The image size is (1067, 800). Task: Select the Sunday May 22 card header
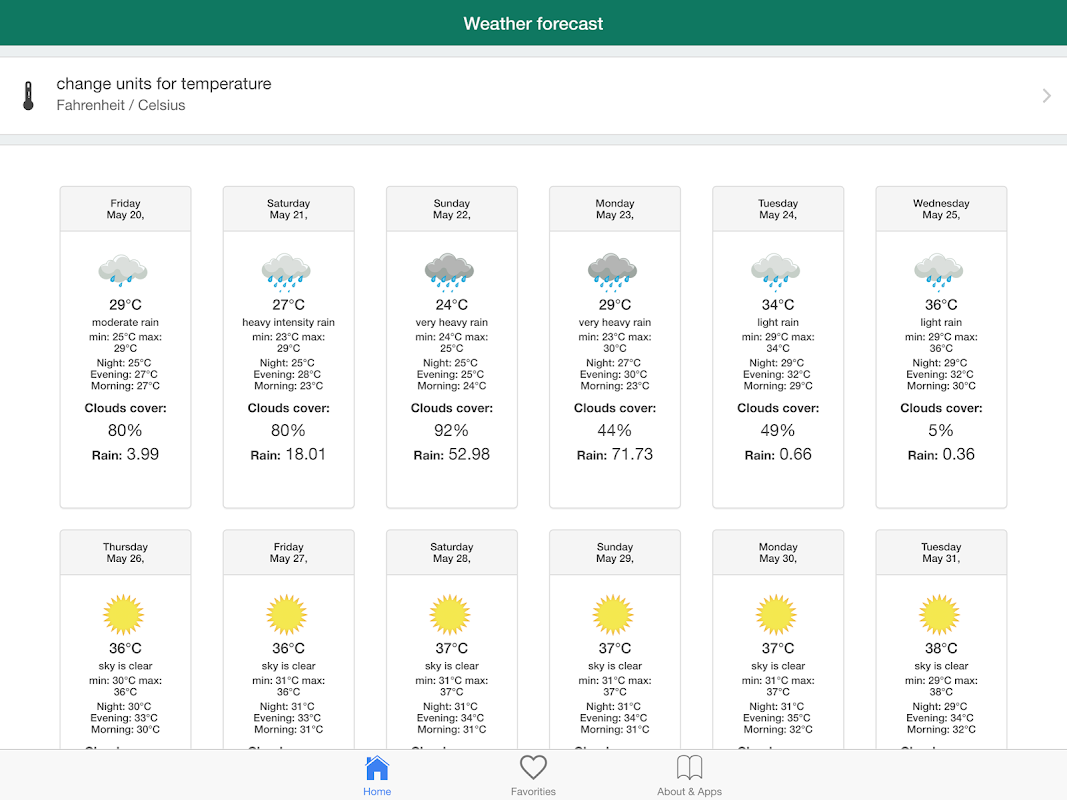(452, 209)
